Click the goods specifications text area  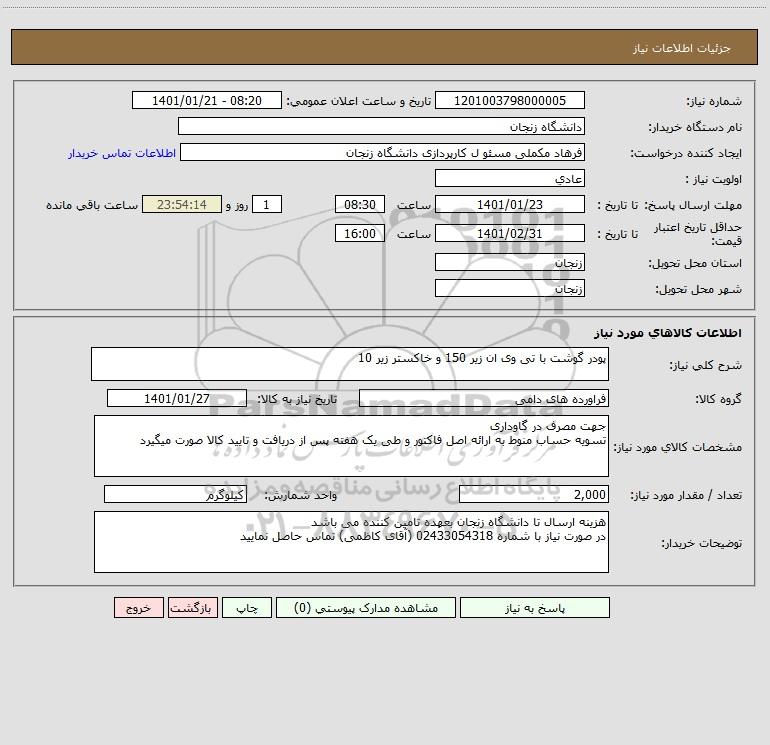pos(351,446)
